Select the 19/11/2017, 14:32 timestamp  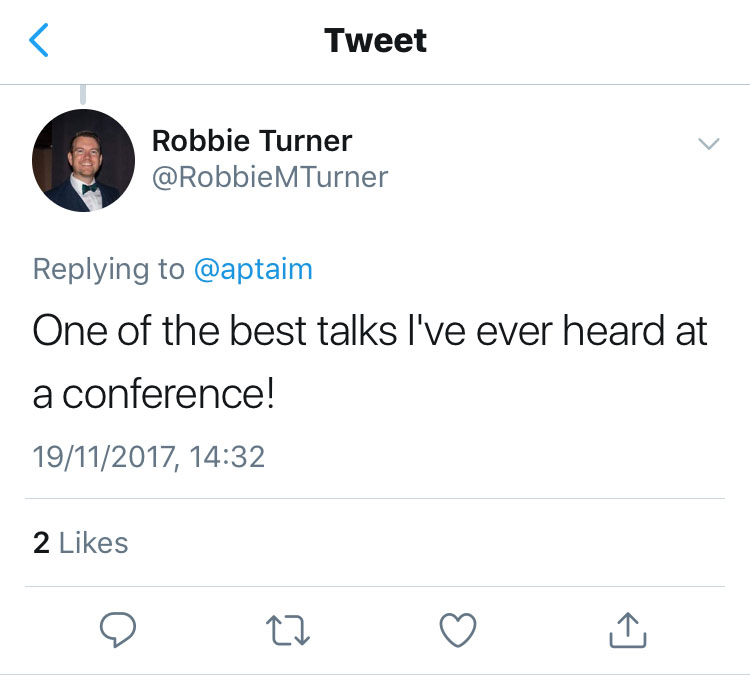coord(148,457)
